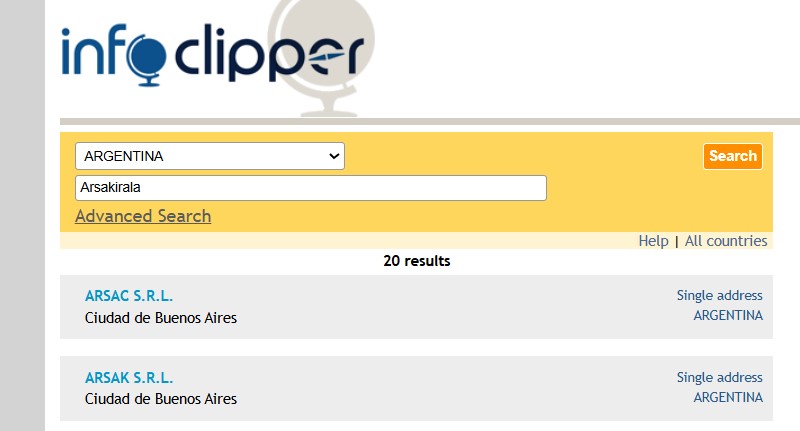Image resolution: width=800 pixels, height=431 pixels.
Task: Focus the search field containing Arsakirala
Action: coord(310,187)
